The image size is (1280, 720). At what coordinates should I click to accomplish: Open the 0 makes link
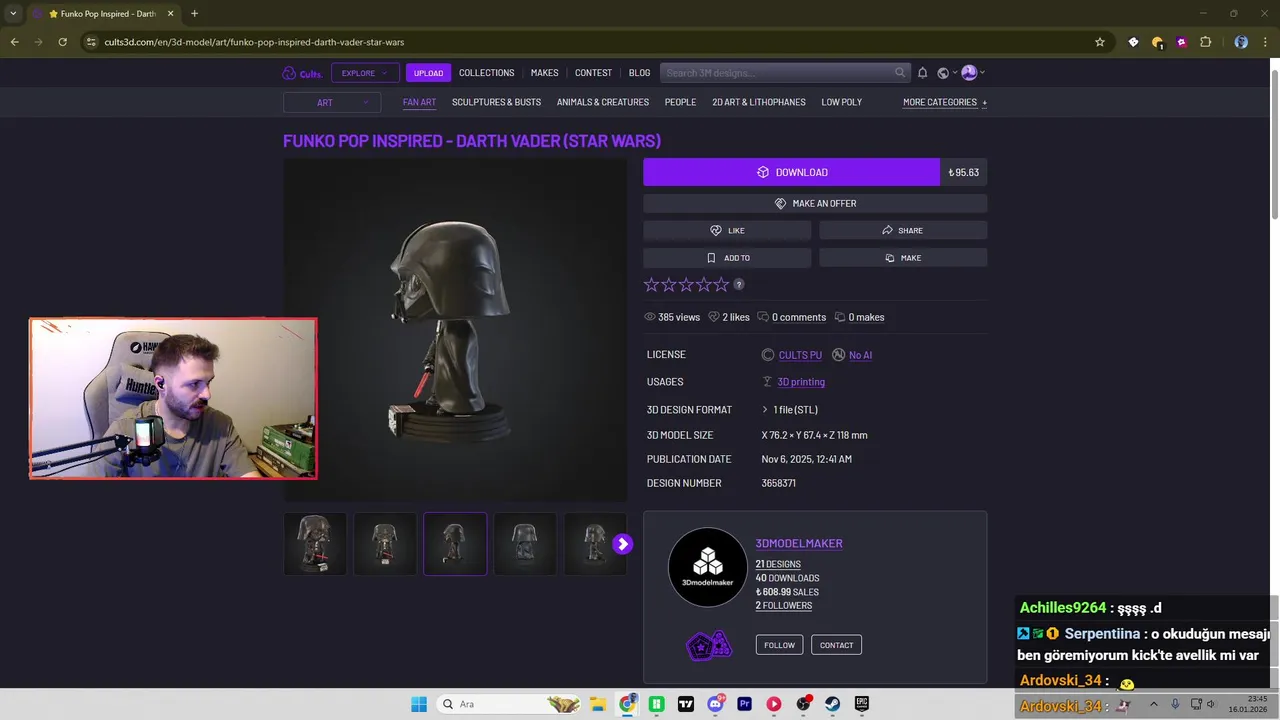click(x=866, y=317)
